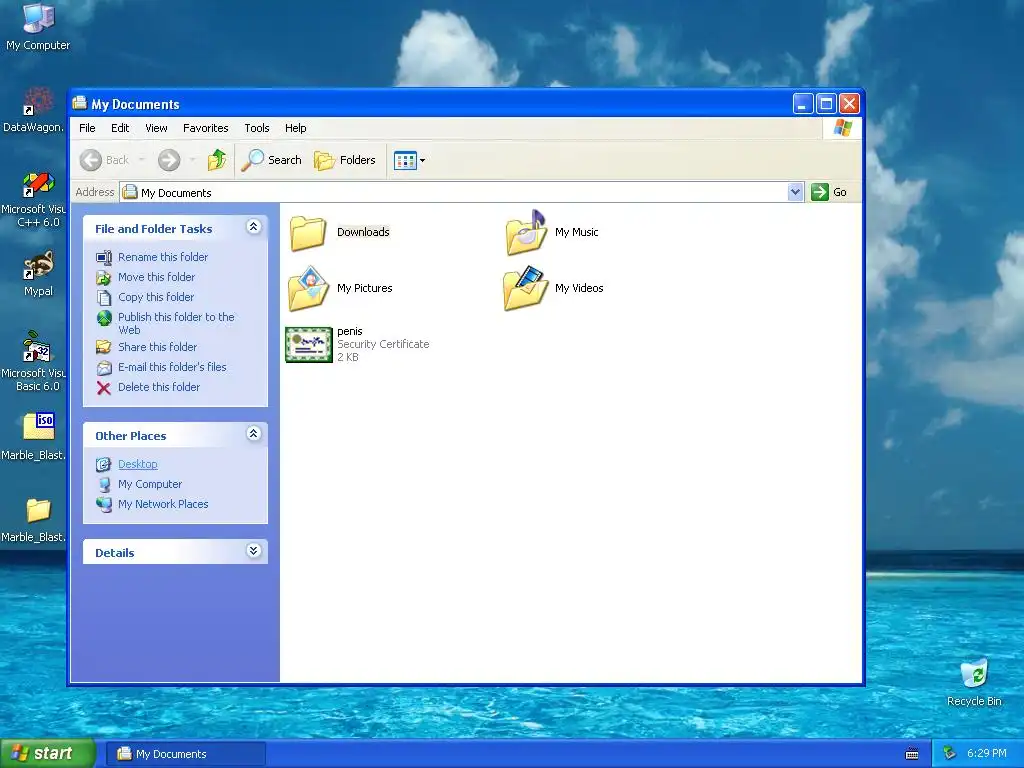Select the 'penis' file name text

350,331
